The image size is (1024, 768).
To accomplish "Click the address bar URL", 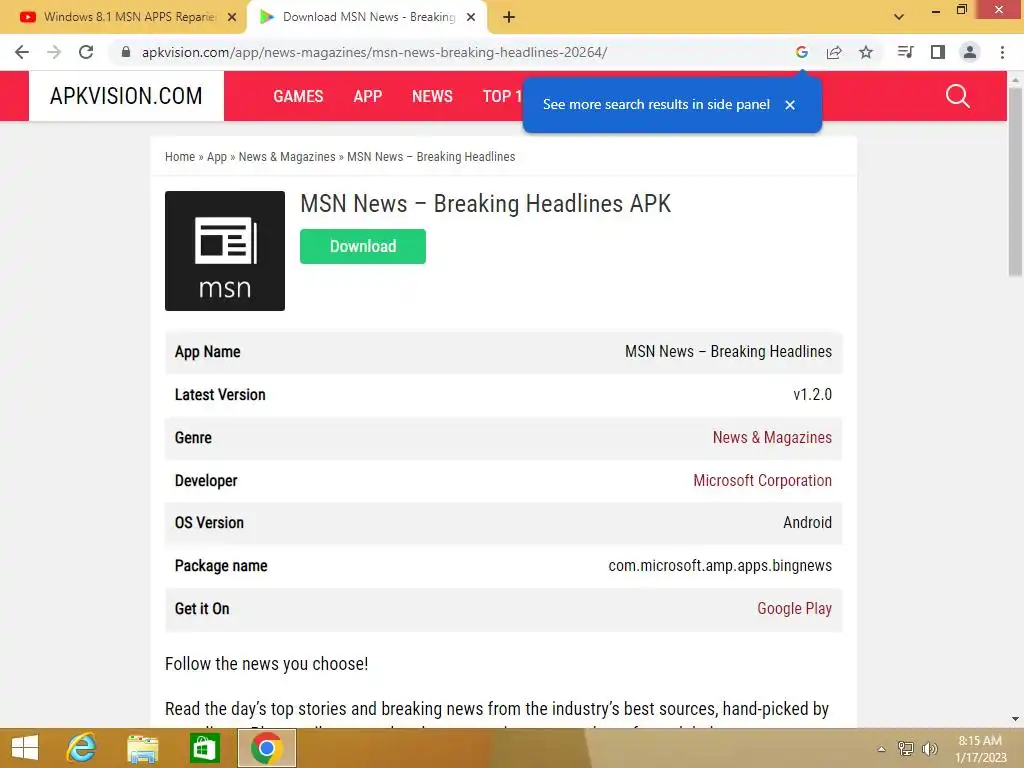I will pos(374,52).
